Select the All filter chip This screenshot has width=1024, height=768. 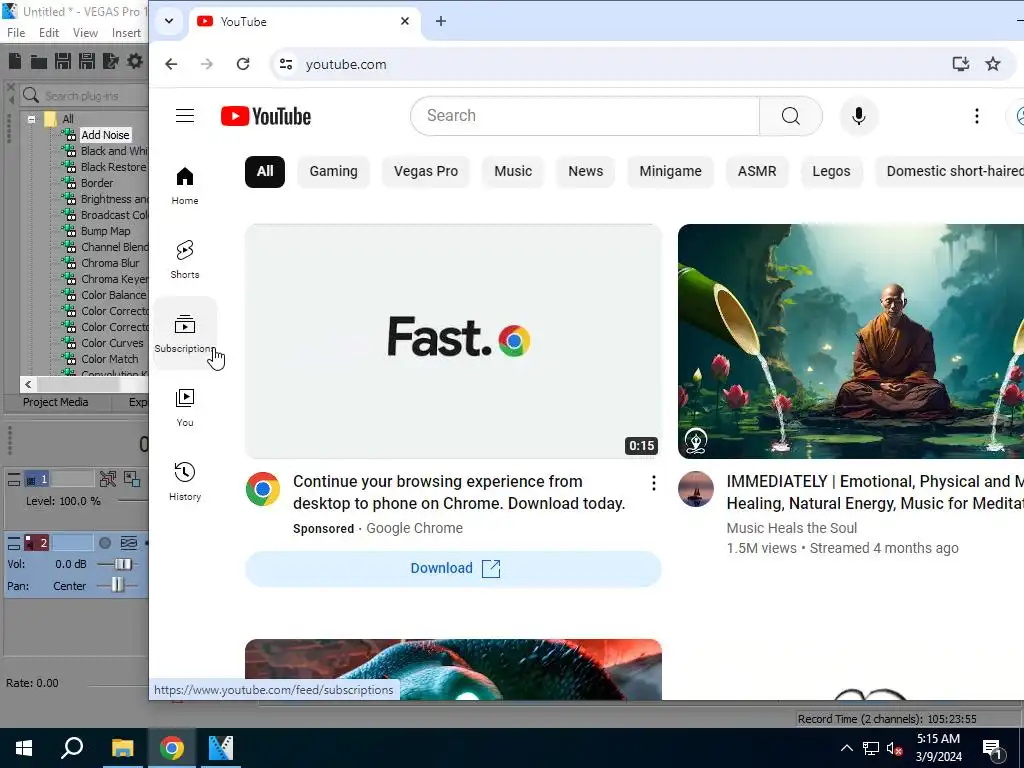tap(264, 172)
